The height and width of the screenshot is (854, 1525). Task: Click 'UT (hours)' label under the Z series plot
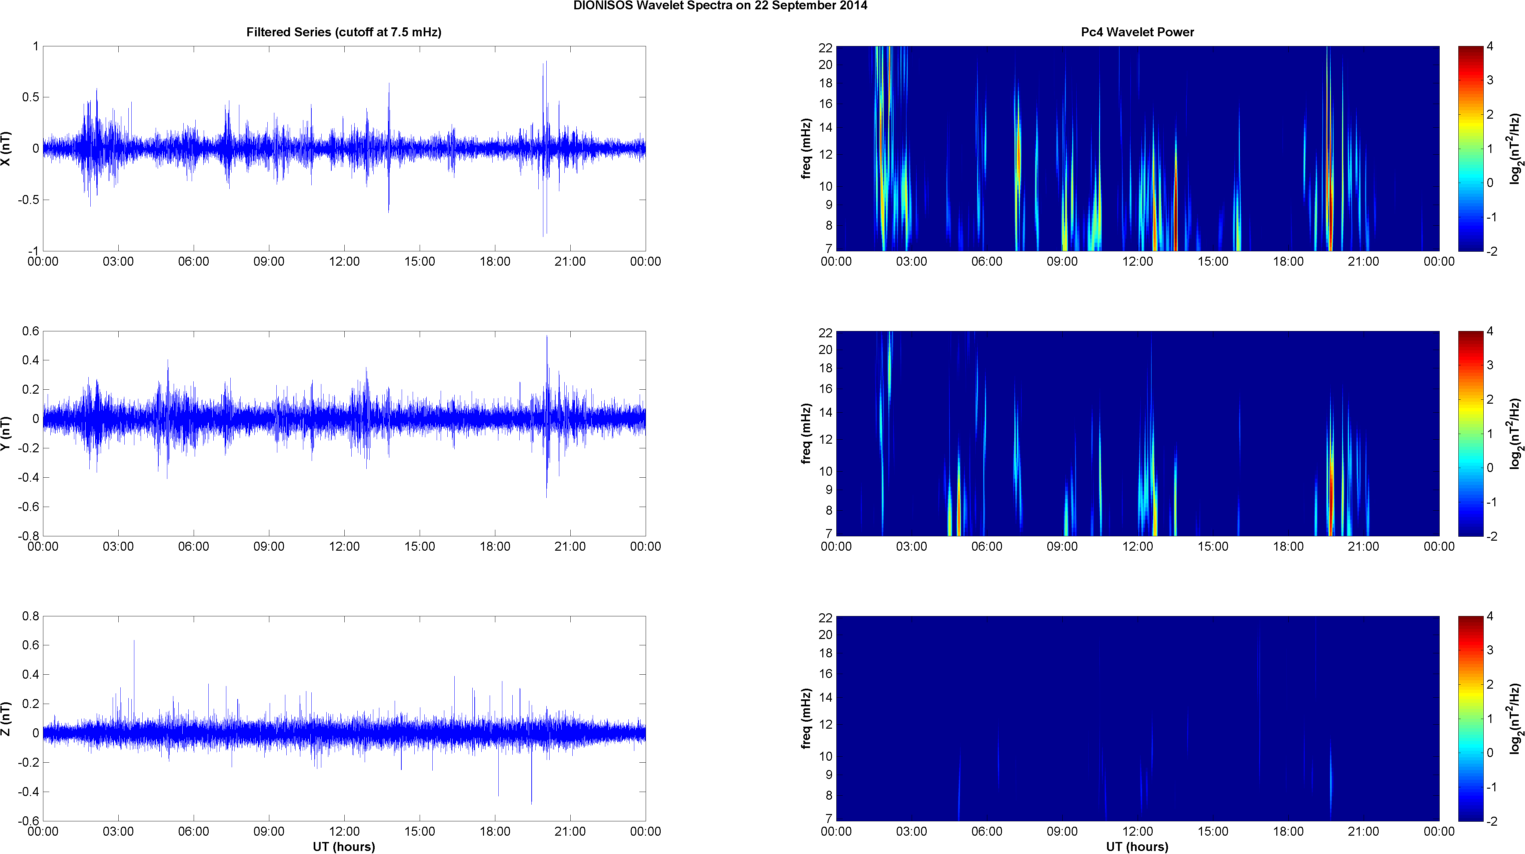344,846
